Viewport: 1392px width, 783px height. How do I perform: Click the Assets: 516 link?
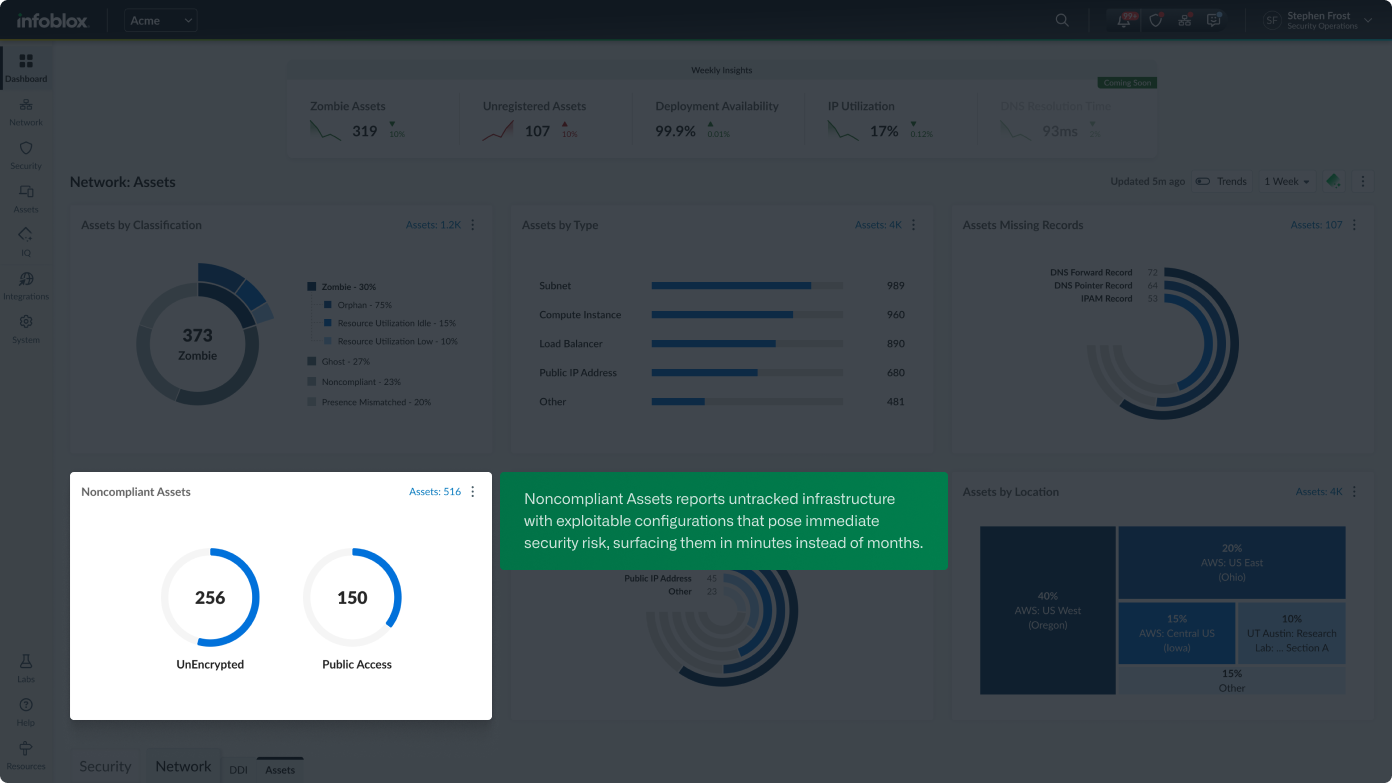435,492
